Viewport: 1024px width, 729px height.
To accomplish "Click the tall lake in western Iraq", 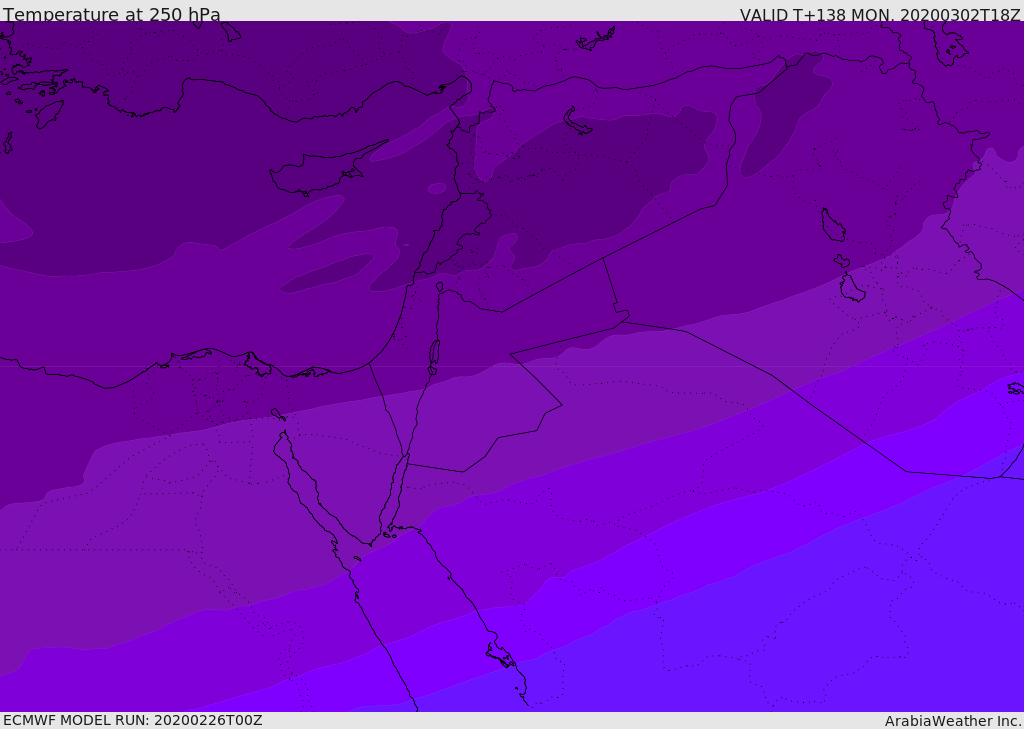I will point(833,225).
